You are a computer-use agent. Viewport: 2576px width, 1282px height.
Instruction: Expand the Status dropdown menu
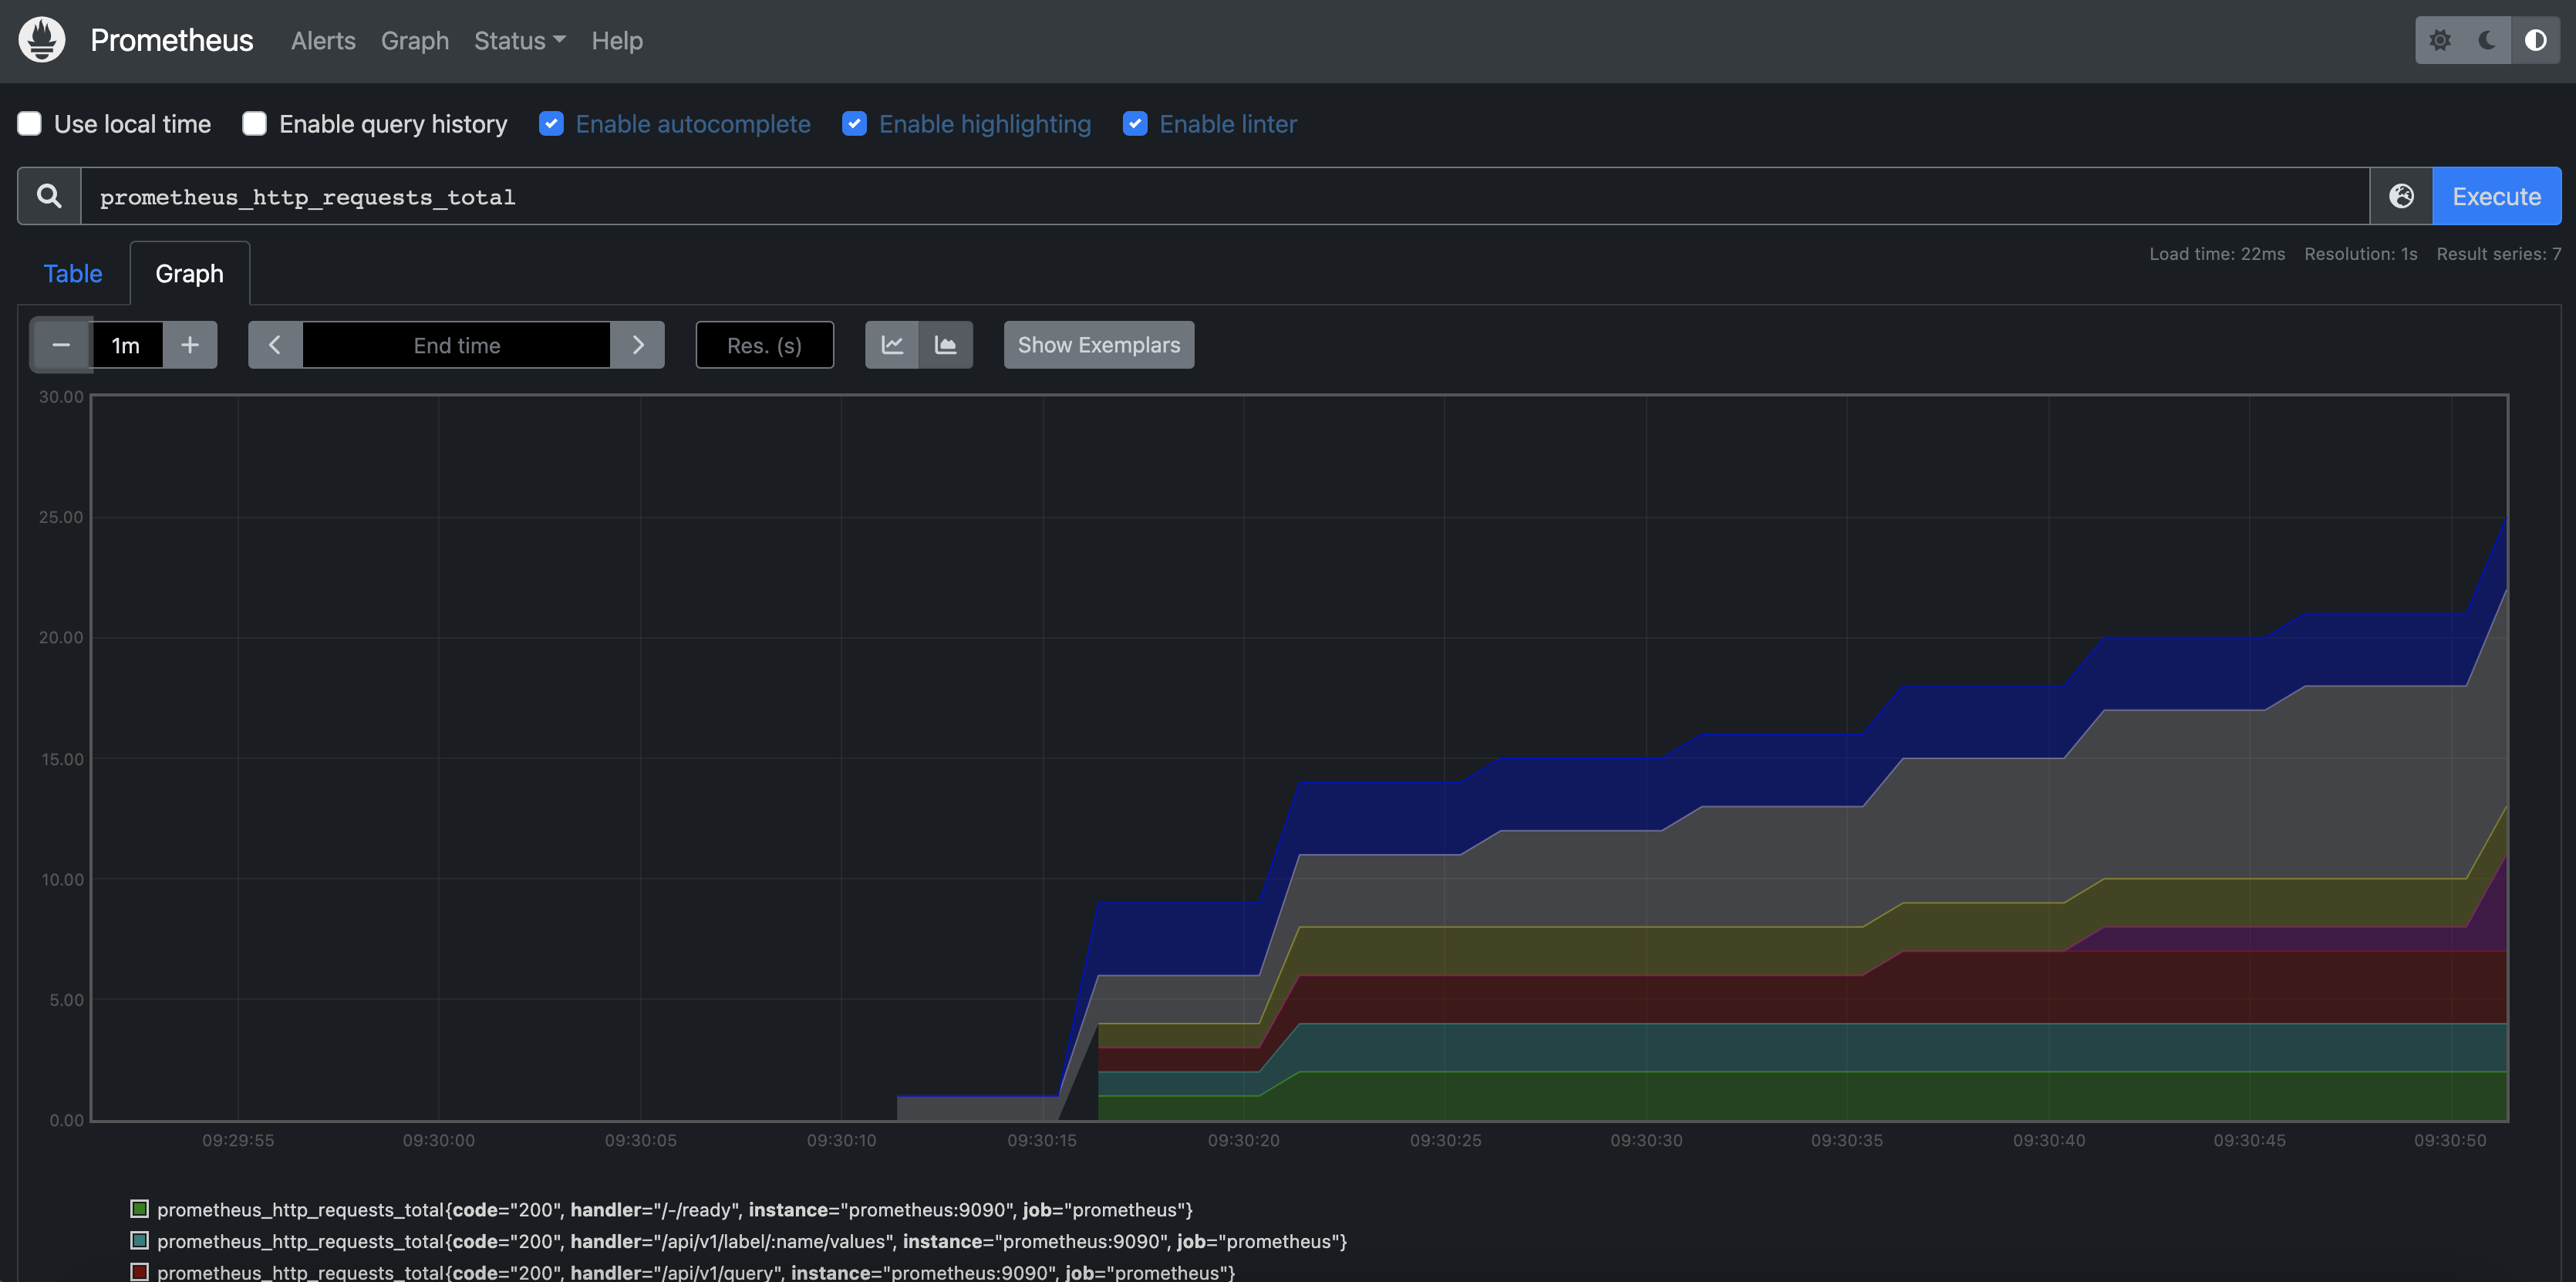519,41
